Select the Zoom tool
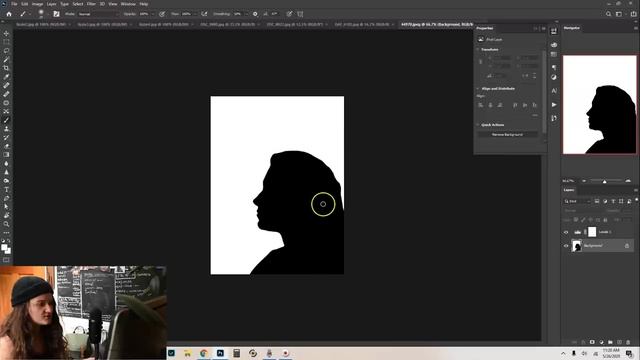This screenshot has height=360, width=640. click(6, 224)
